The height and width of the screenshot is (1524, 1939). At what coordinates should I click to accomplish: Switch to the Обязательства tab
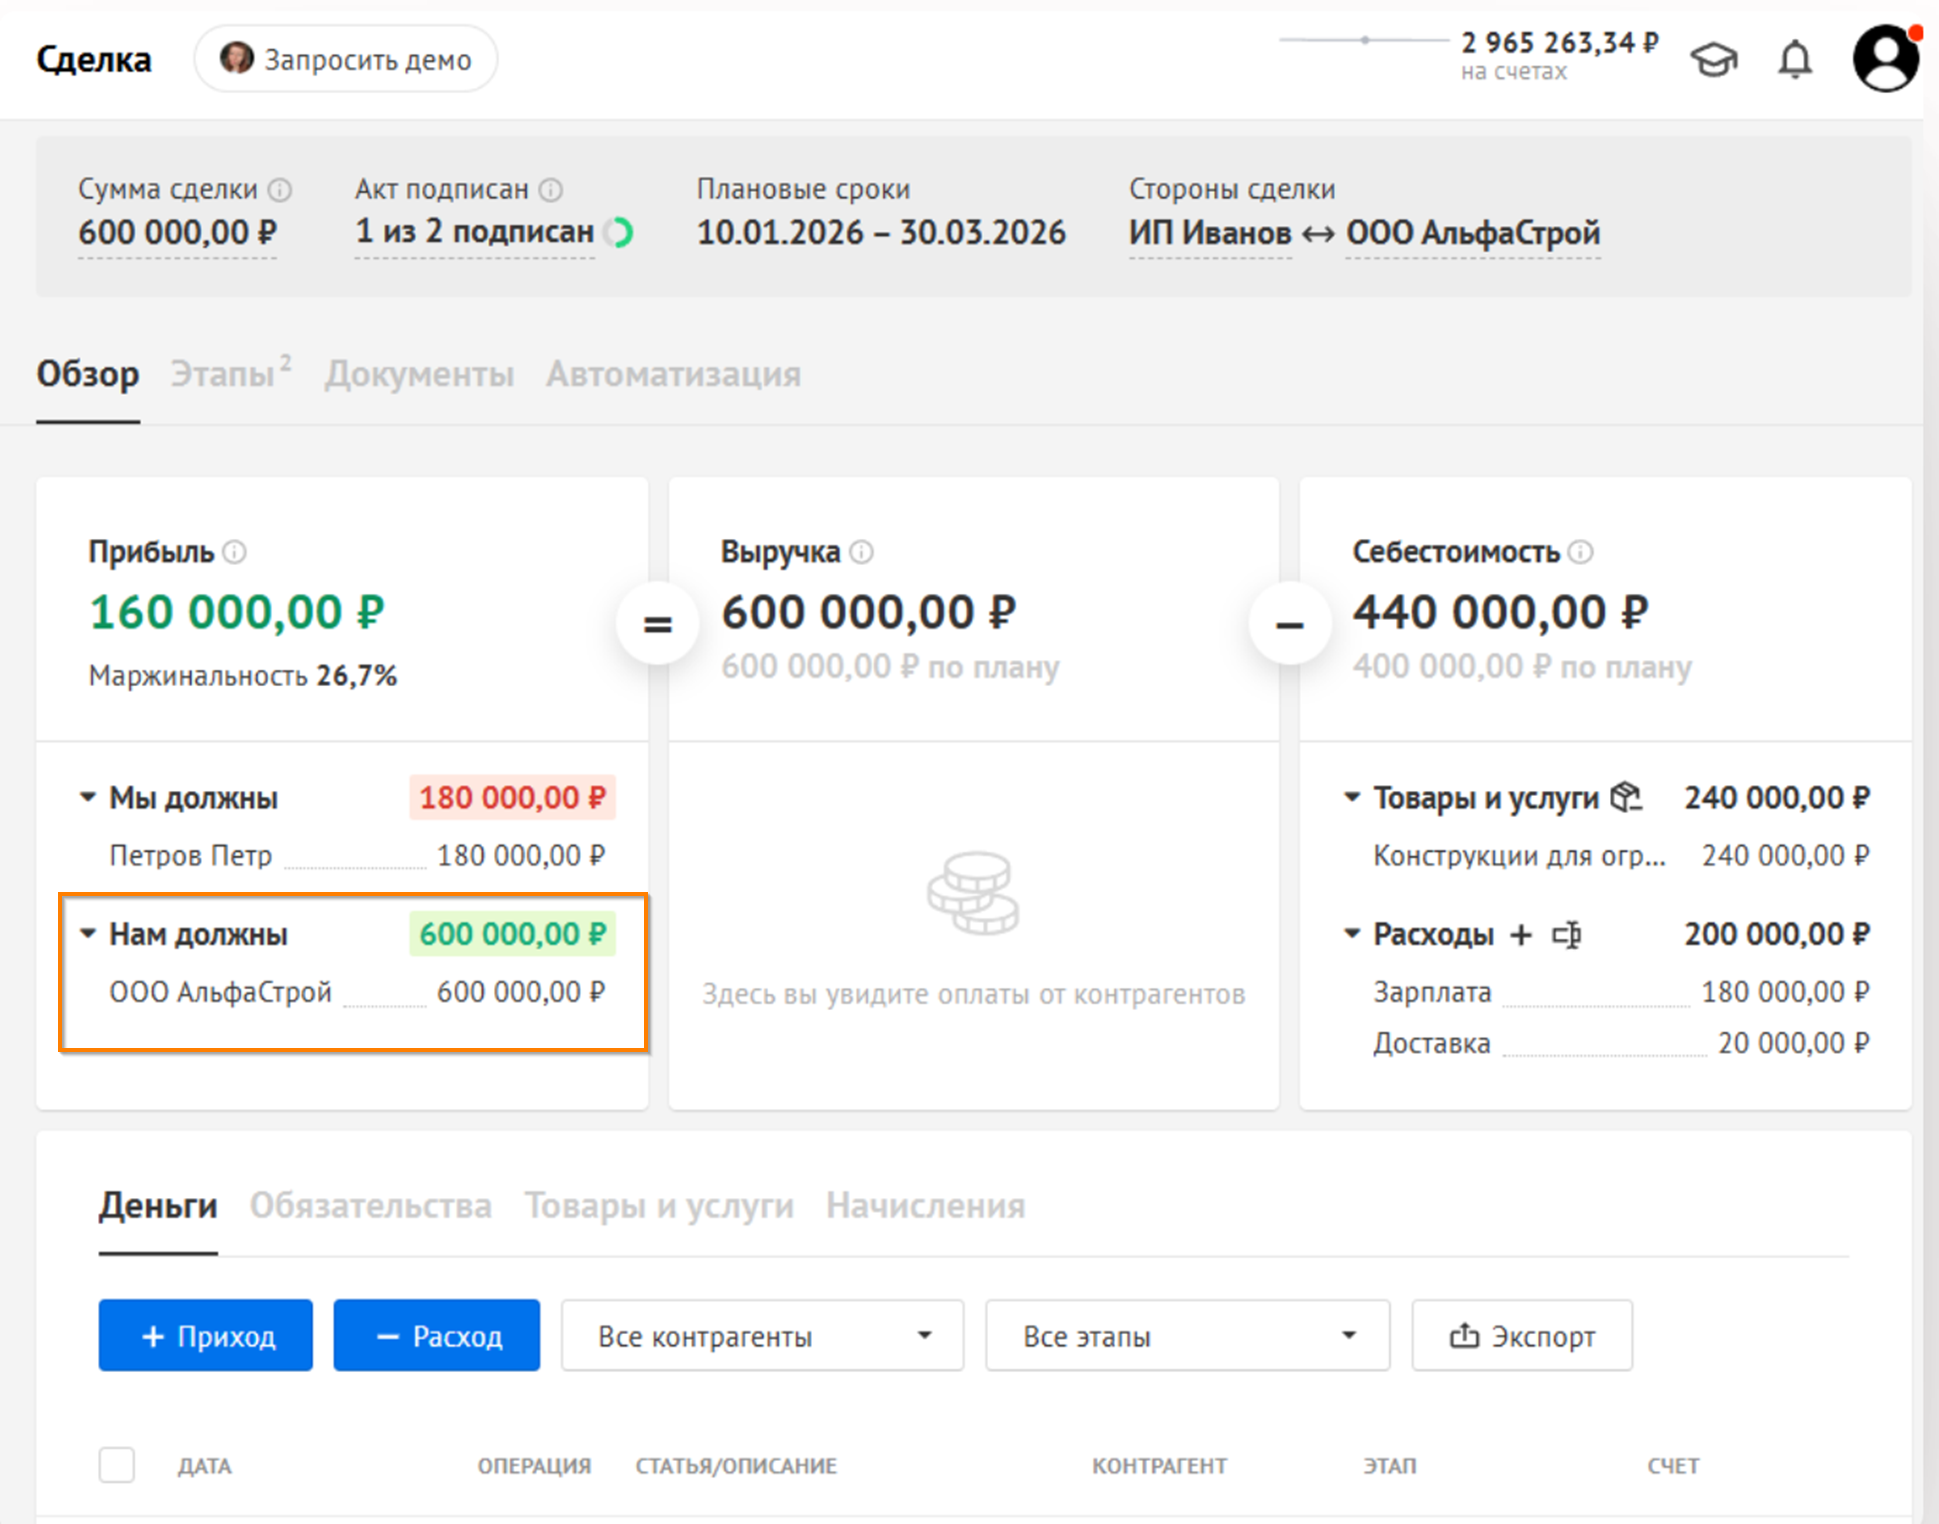(370, 1206)
